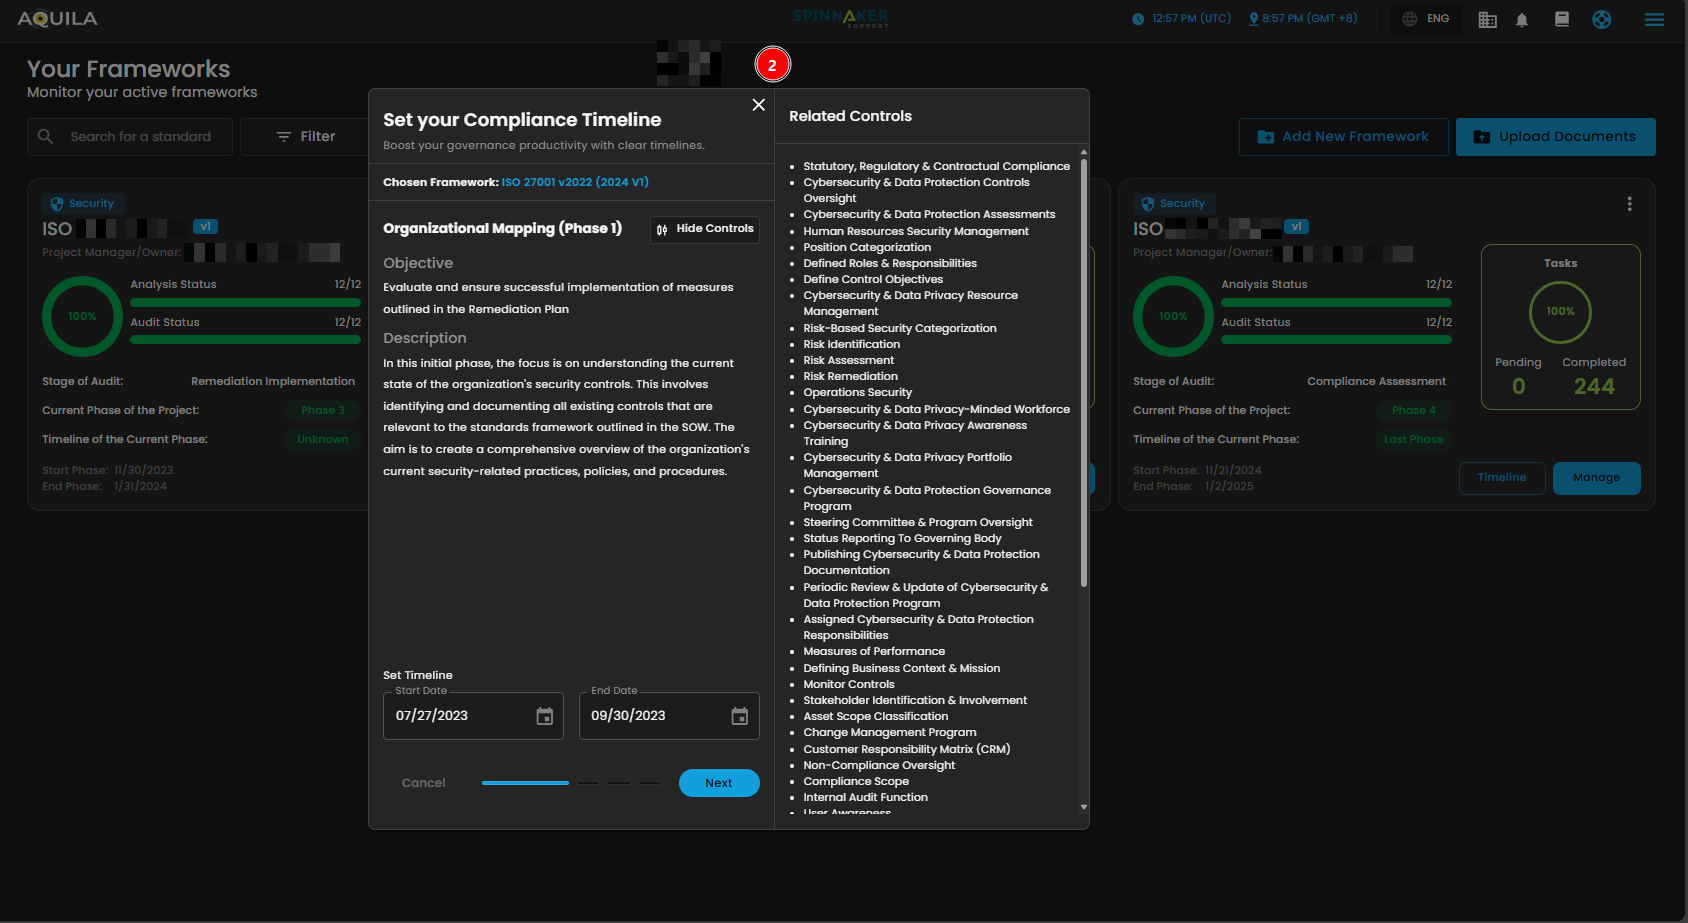The image size is (1688, 923).
Task: Click the organization building icon in header
Action: point(1487,20)
